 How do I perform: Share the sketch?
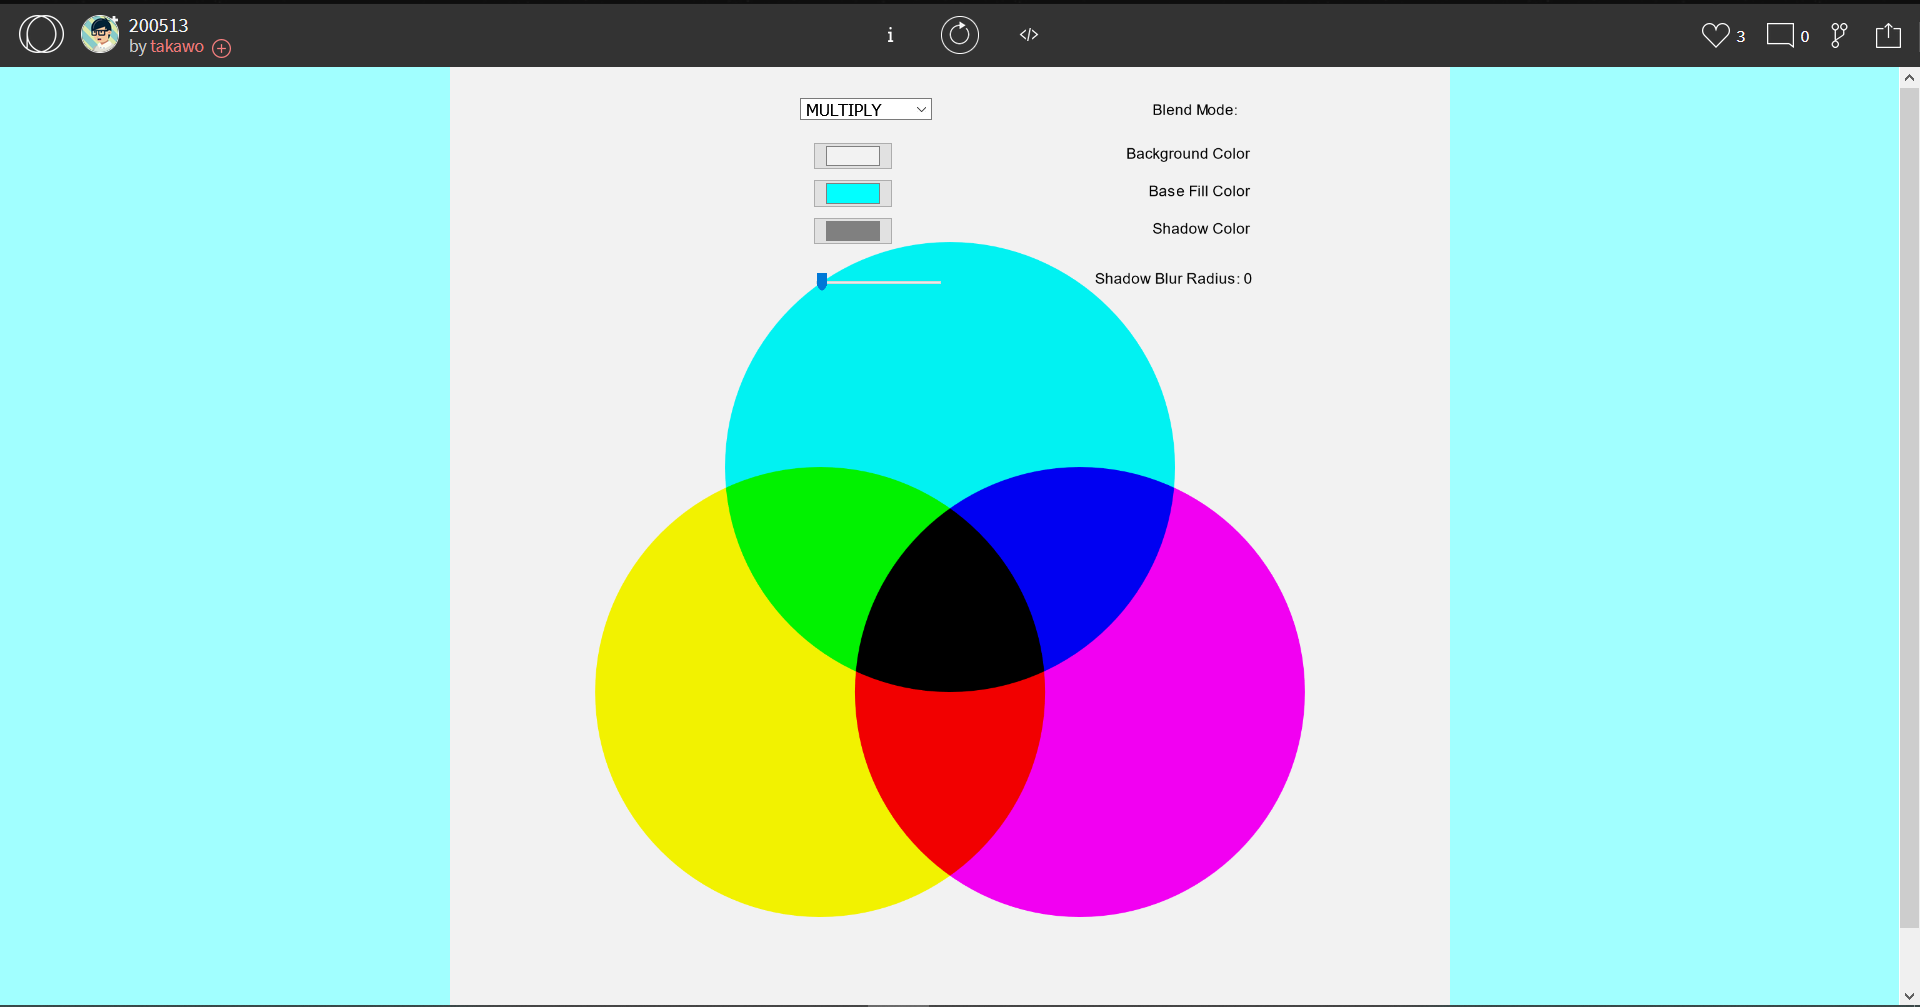1888,35
